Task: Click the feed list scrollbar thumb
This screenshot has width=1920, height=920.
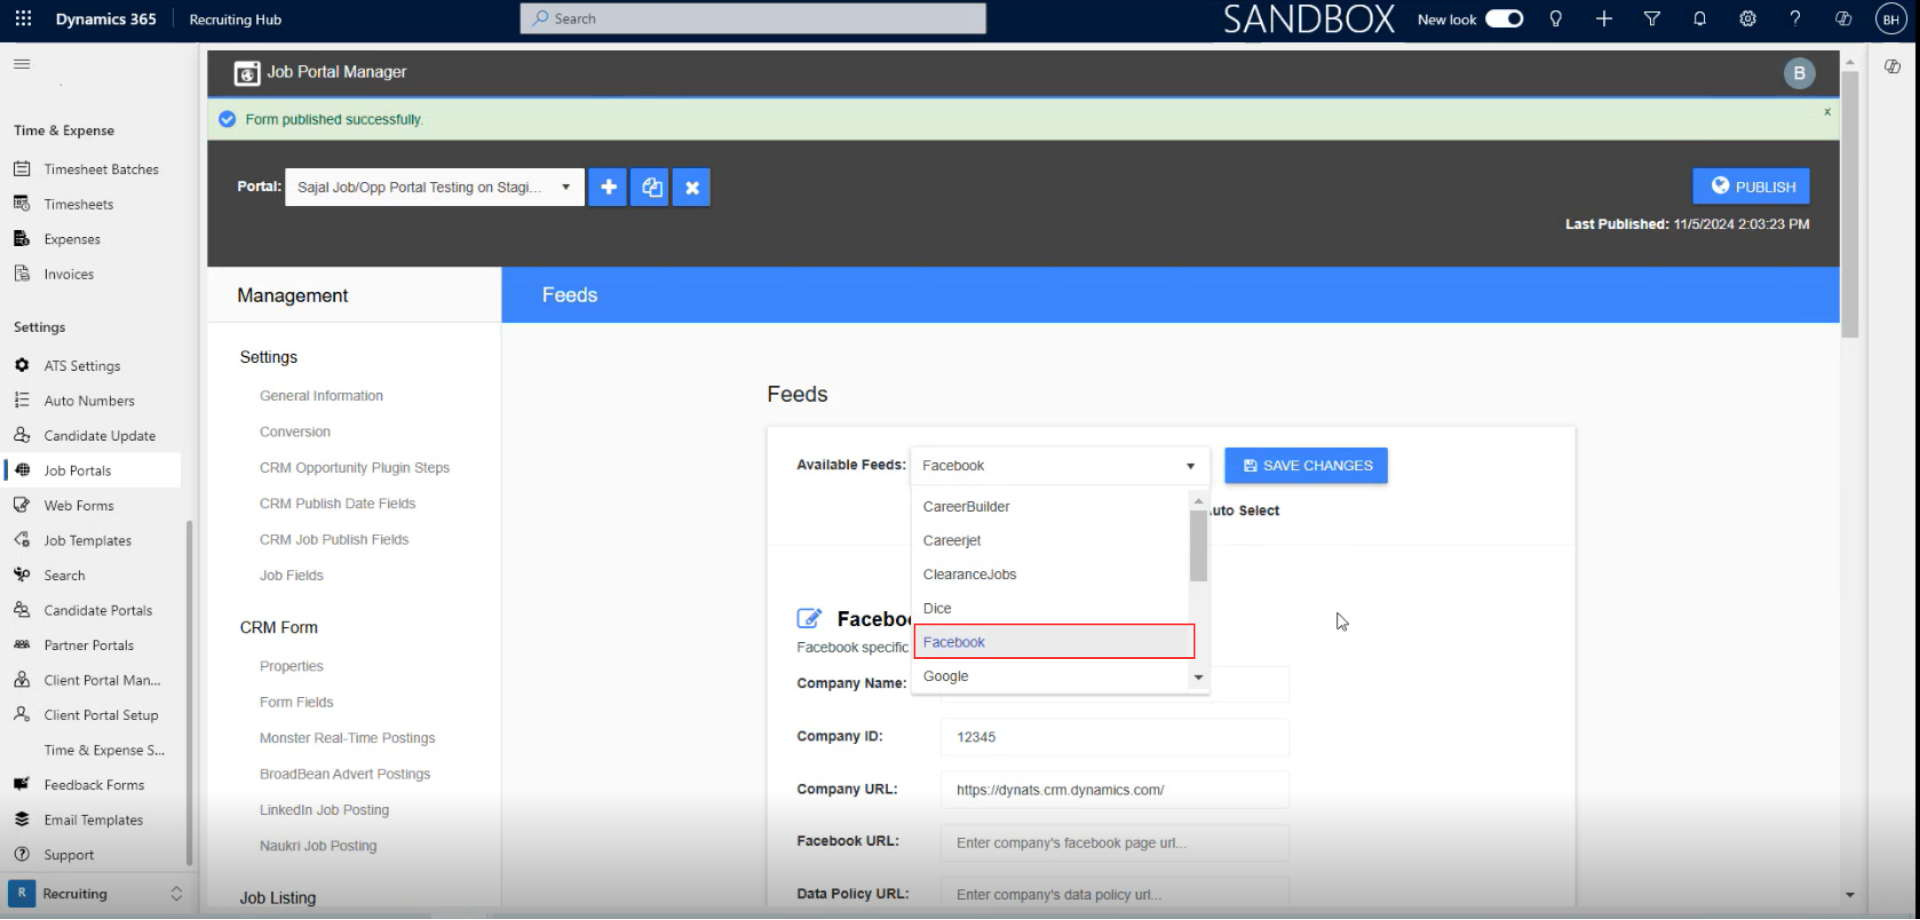Action: 1198,546
